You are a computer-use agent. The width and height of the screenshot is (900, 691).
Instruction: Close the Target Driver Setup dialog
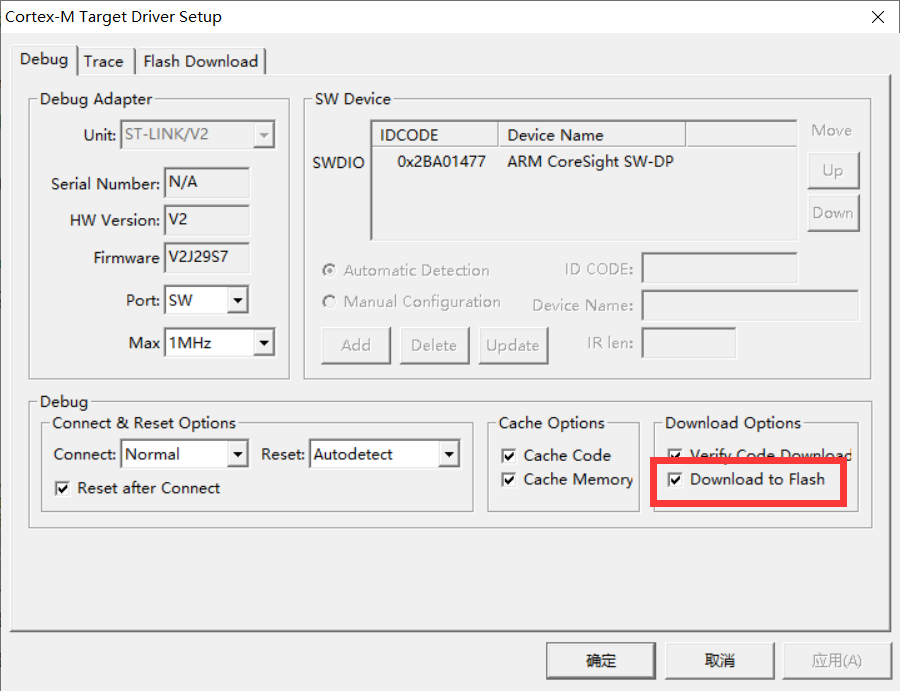point(877,17)
